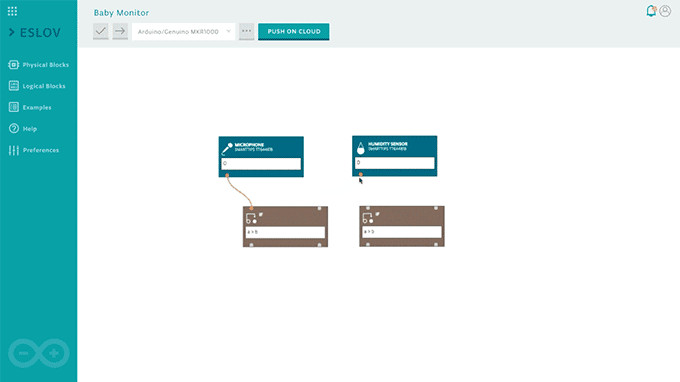Click the Arduino infinity logo

[x=39, y=353]
